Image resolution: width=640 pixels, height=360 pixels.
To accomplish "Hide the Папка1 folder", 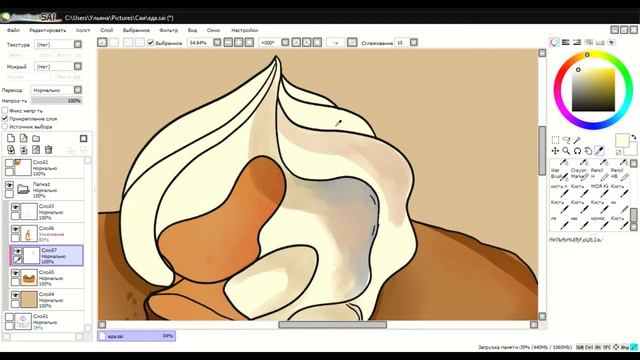I will coord(9,185).
